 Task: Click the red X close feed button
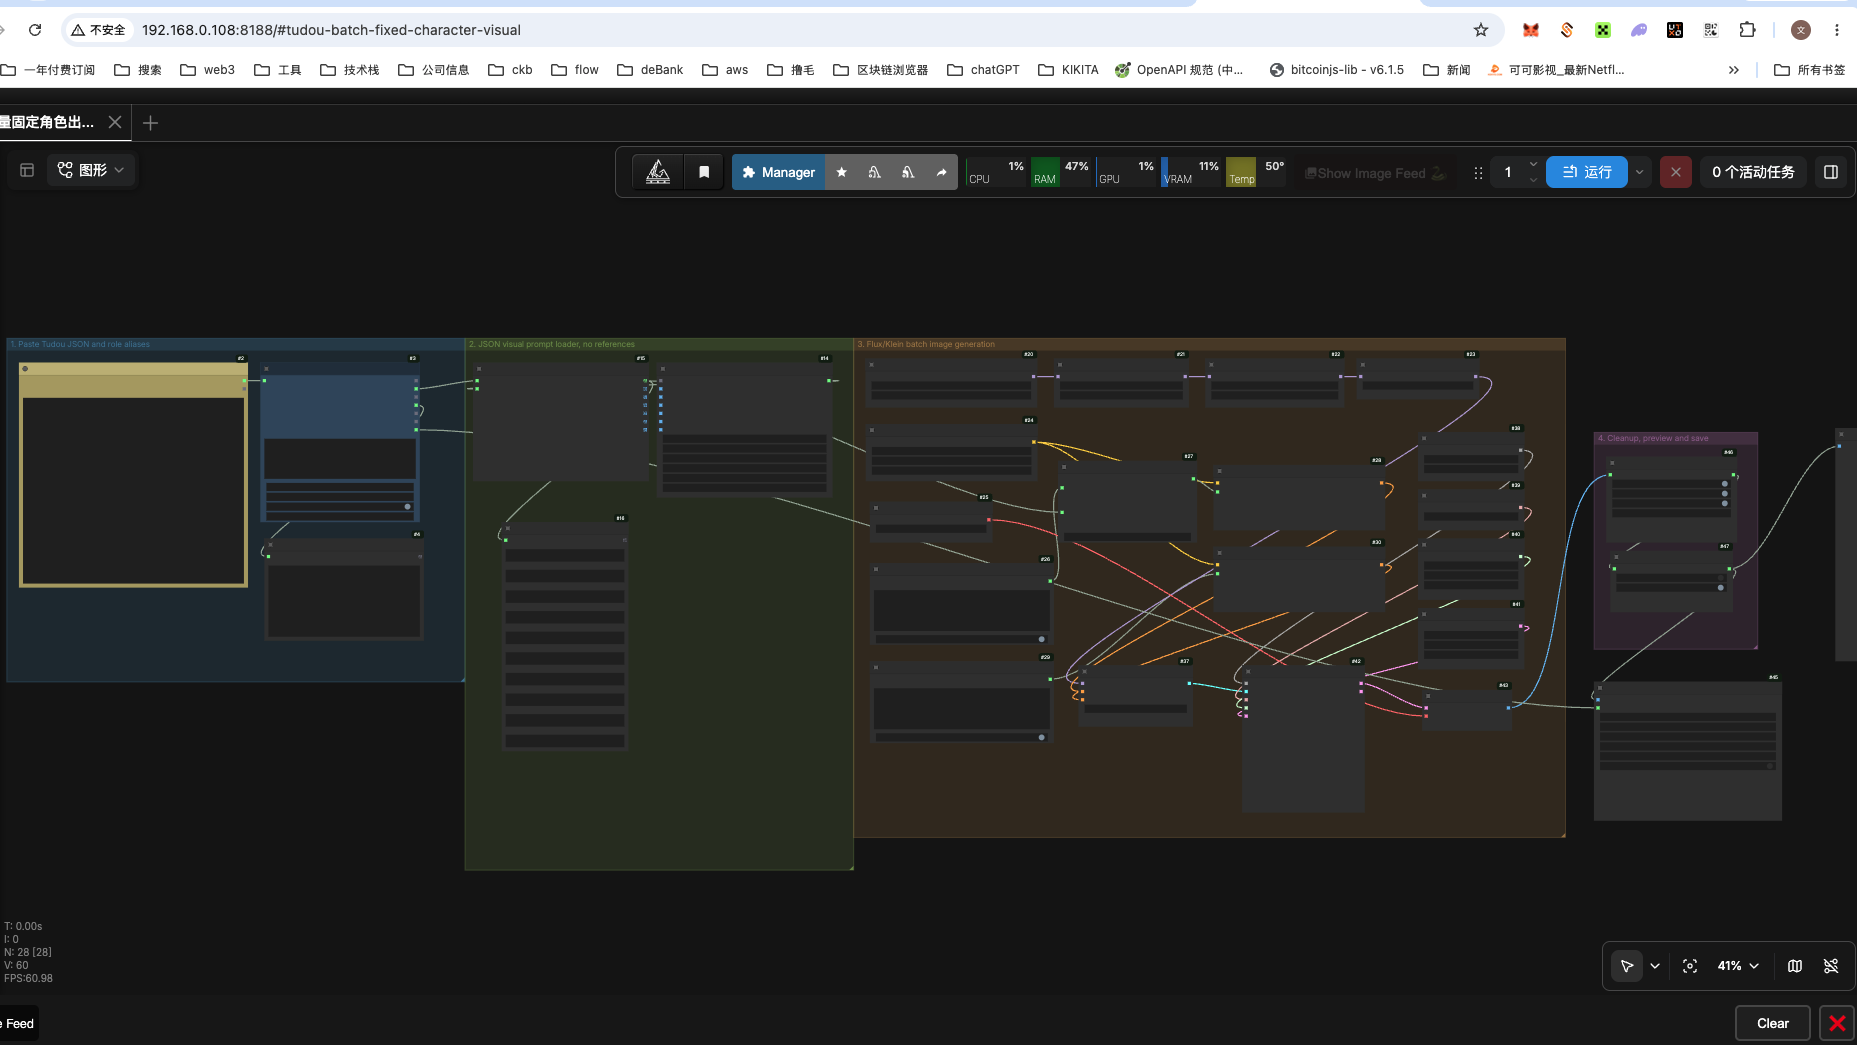pos(1837,1023)
